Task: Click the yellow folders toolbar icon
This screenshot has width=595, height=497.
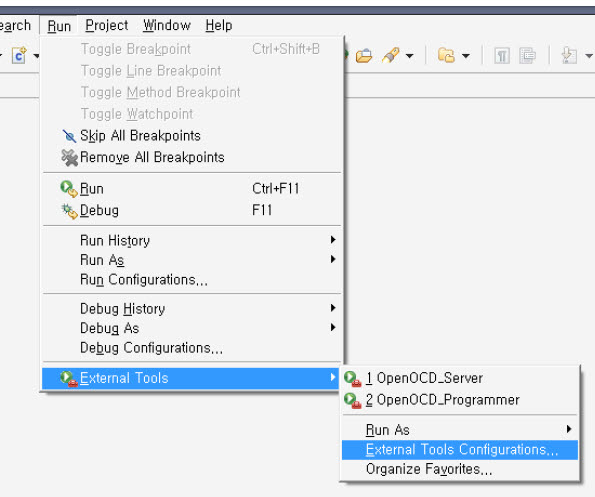Action: pyautogui.click(x=446, y=55)
